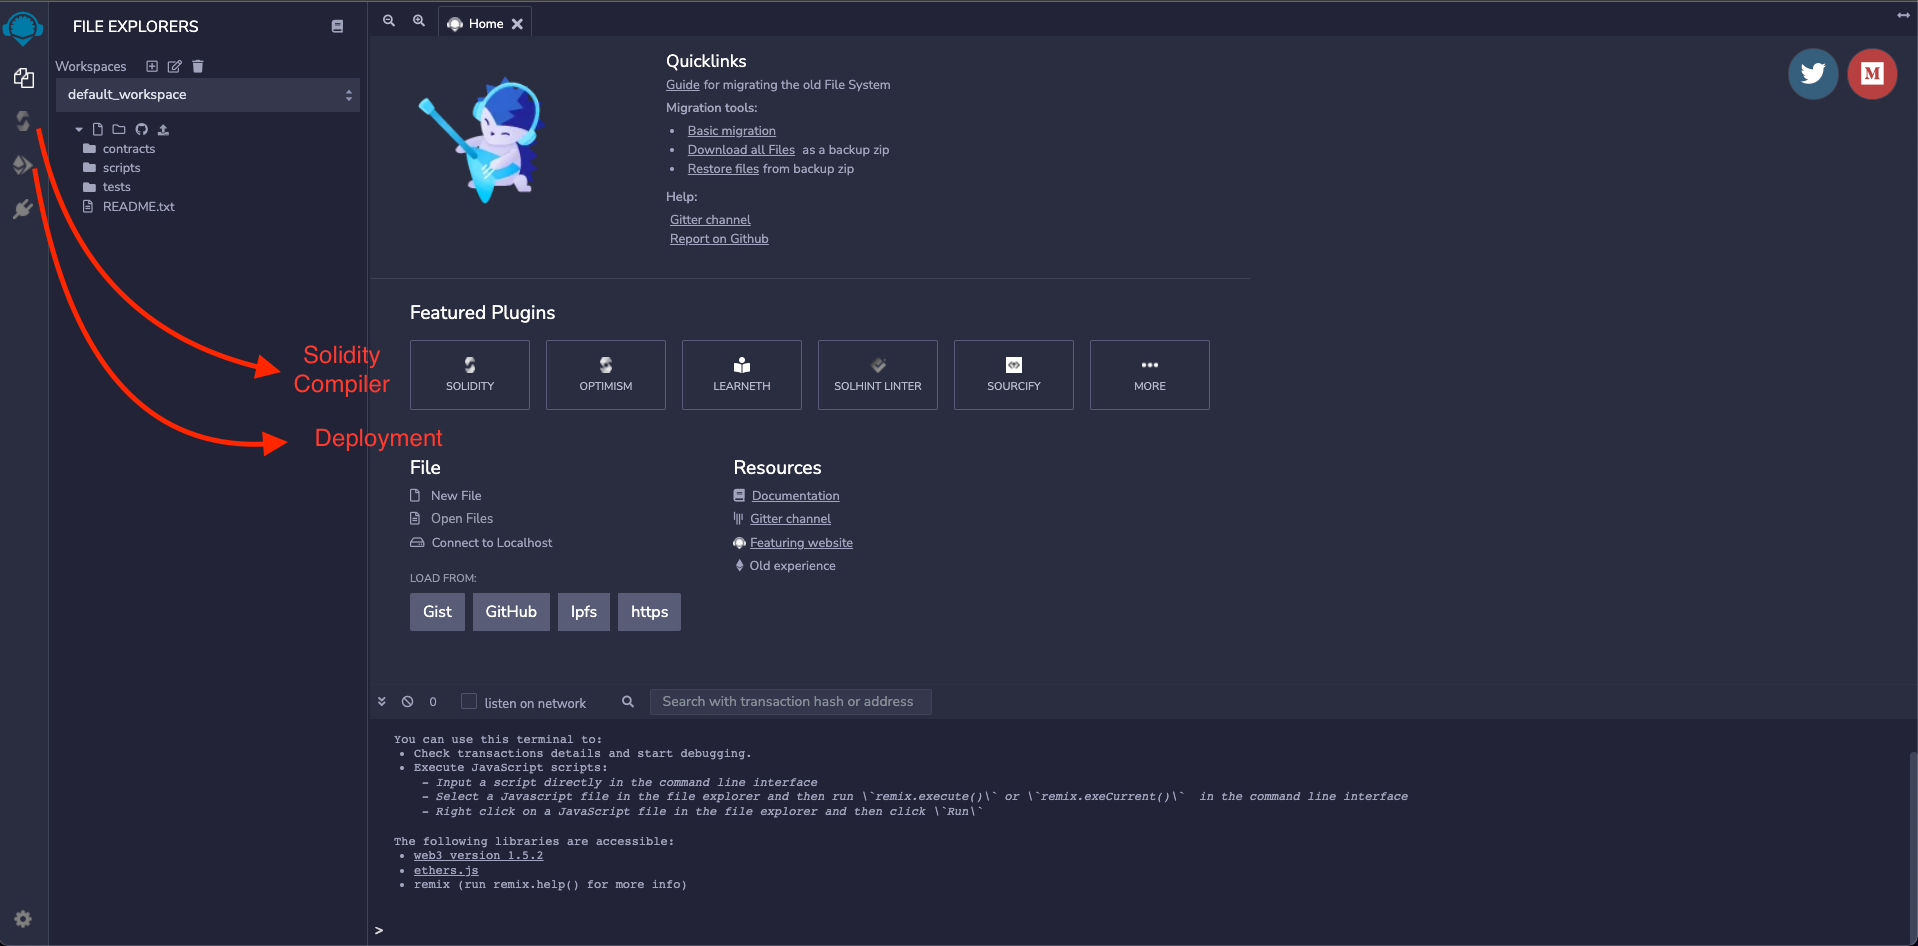Click the upload file icon in file explorer
Image resolution: width=1918 pixels, height=946 pixels.
pos(163,129)
